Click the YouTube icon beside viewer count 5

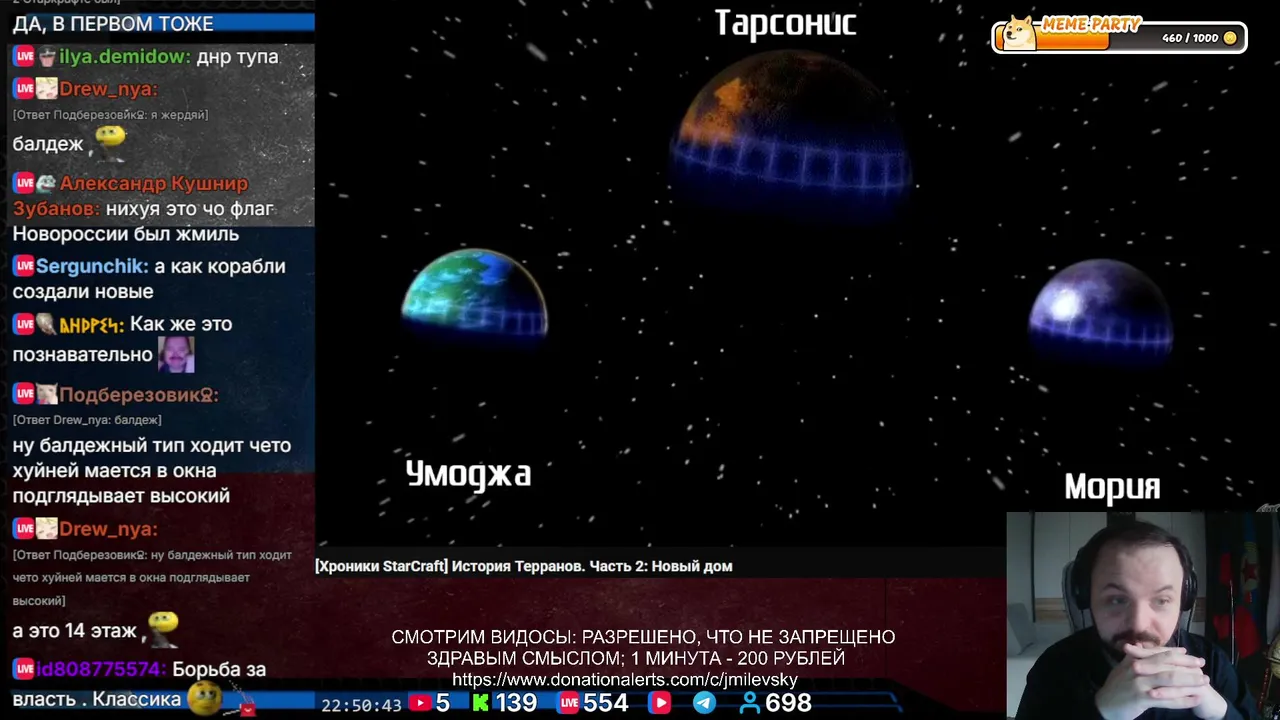click(x=420, y=703)
